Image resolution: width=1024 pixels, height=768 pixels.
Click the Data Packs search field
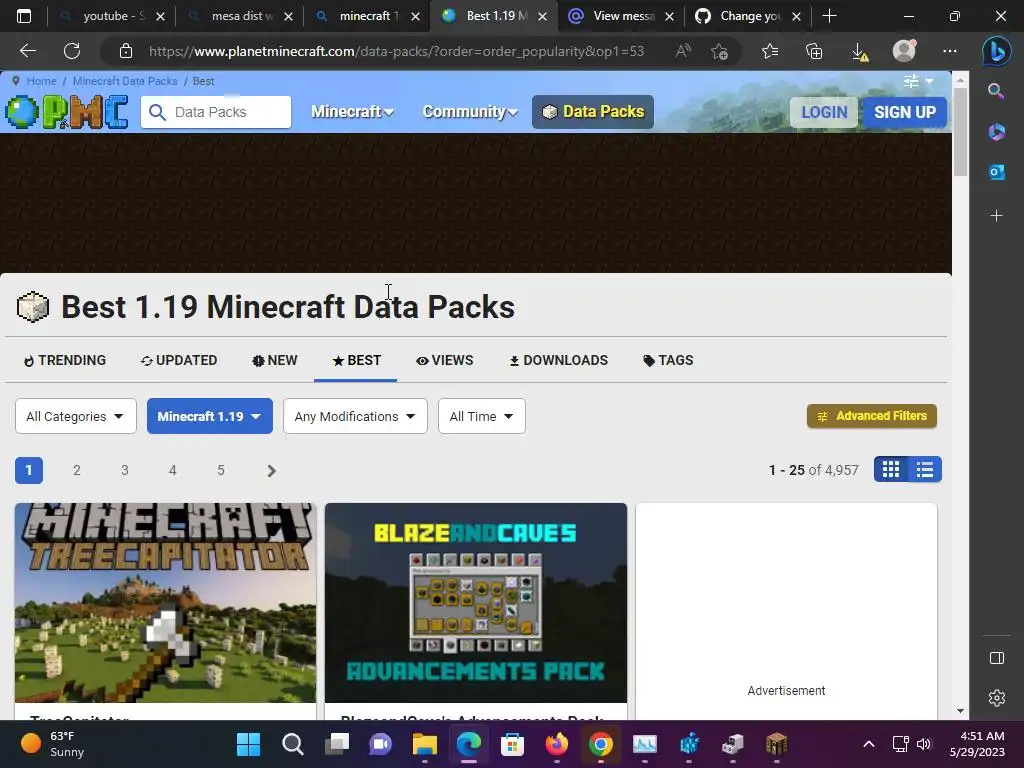tap(216, 112)
